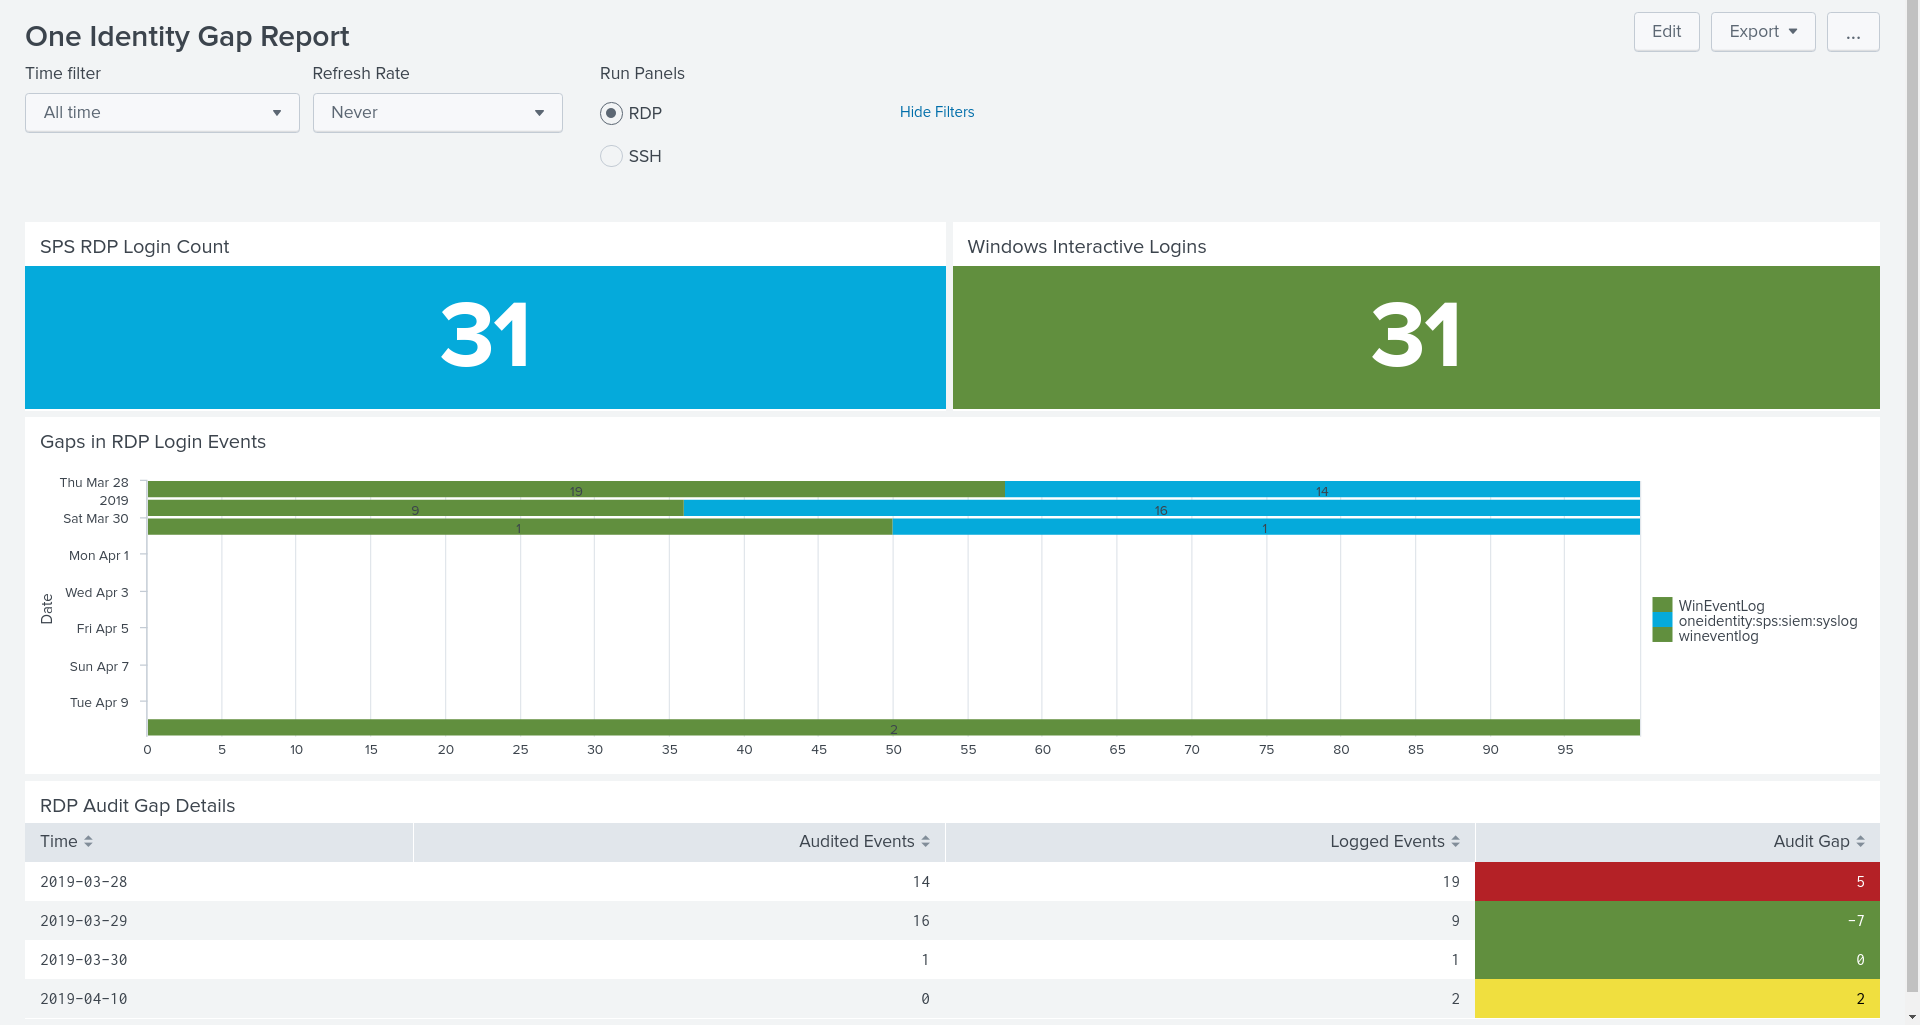Click the lowercase wineventlog legend entry
Screen dimensions: 1920x1025
pos(1718,636)
